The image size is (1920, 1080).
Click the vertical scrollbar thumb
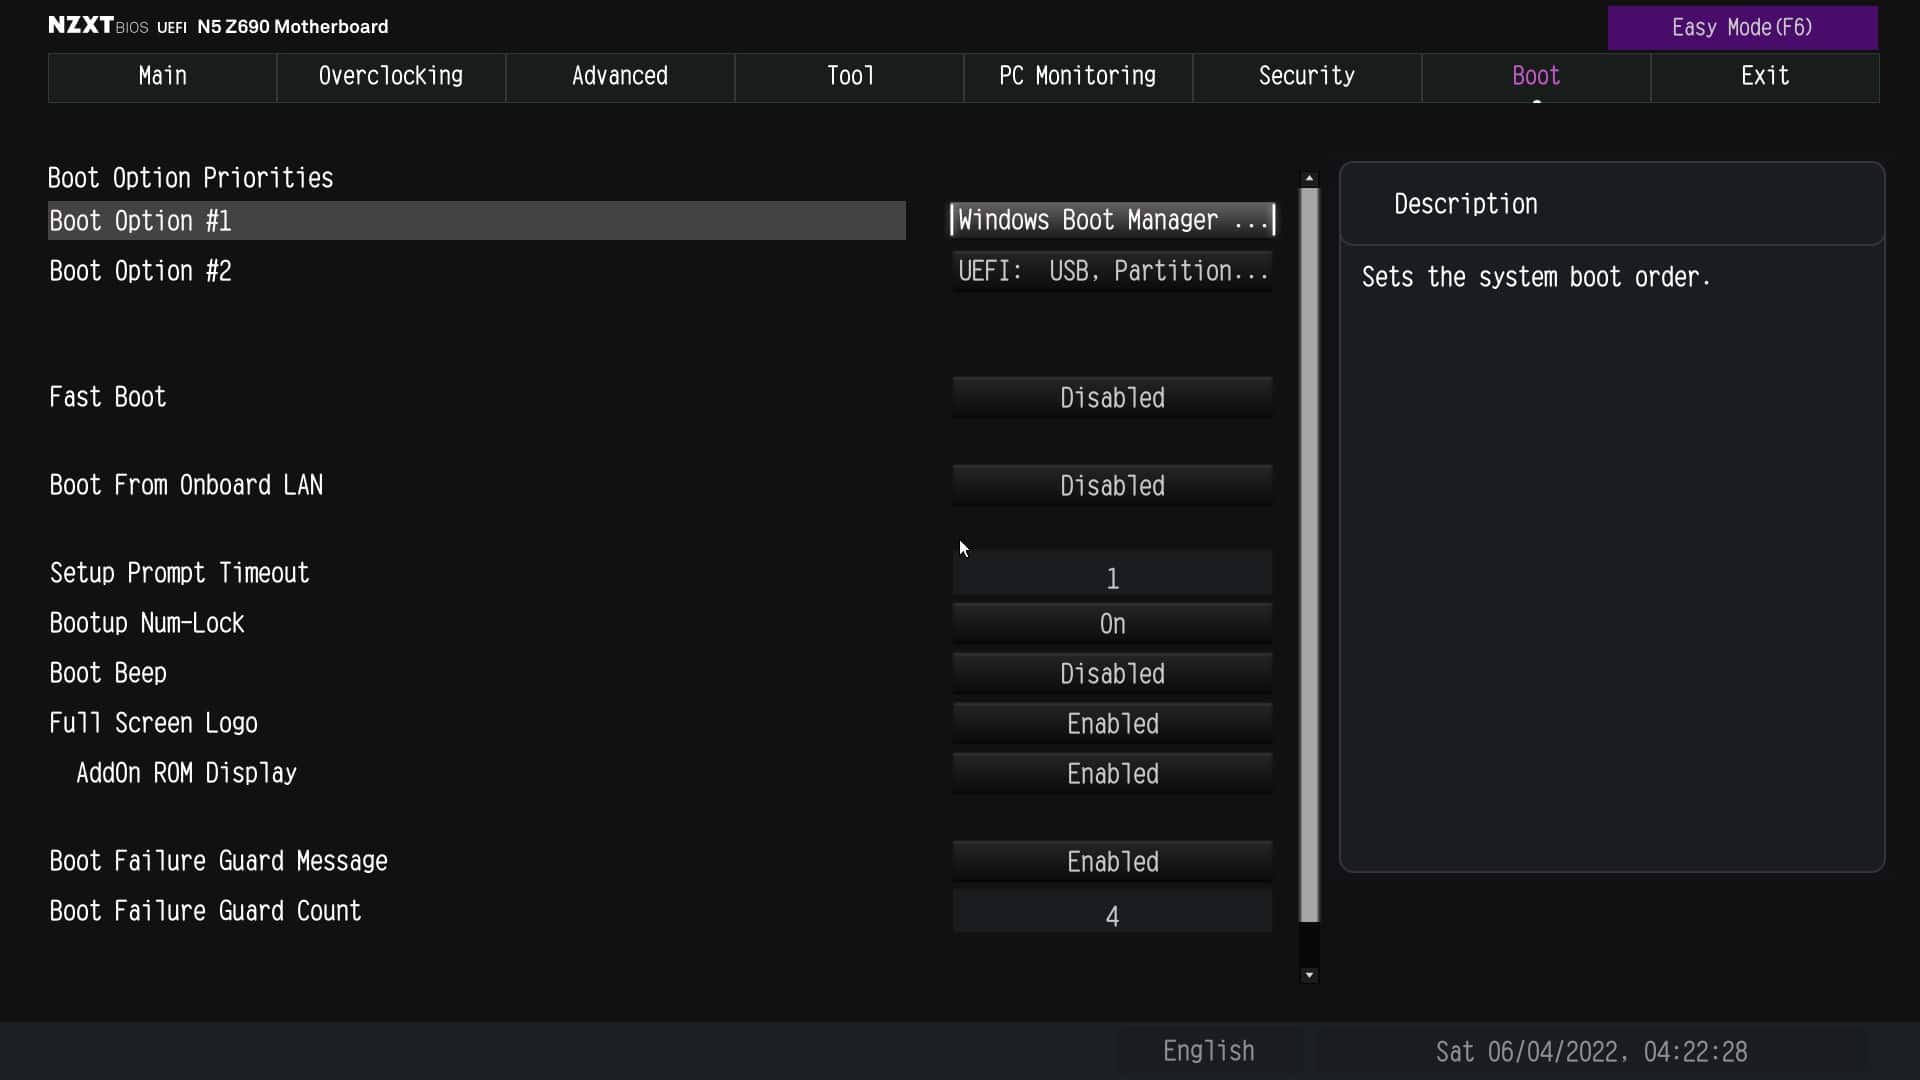[x=1309, y=555]
